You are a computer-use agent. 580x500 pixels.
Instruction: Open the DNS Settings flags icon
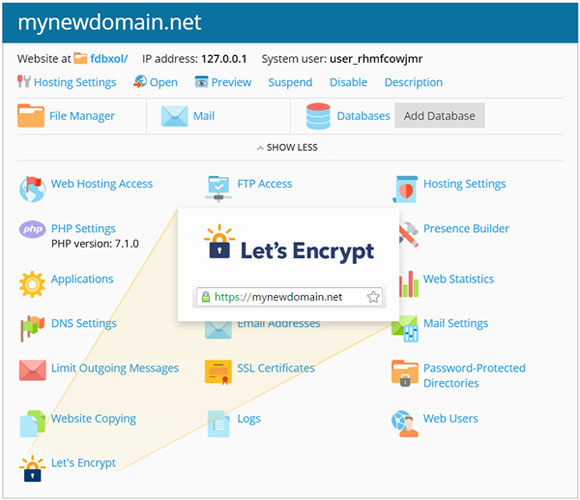[x=32, y=328]
